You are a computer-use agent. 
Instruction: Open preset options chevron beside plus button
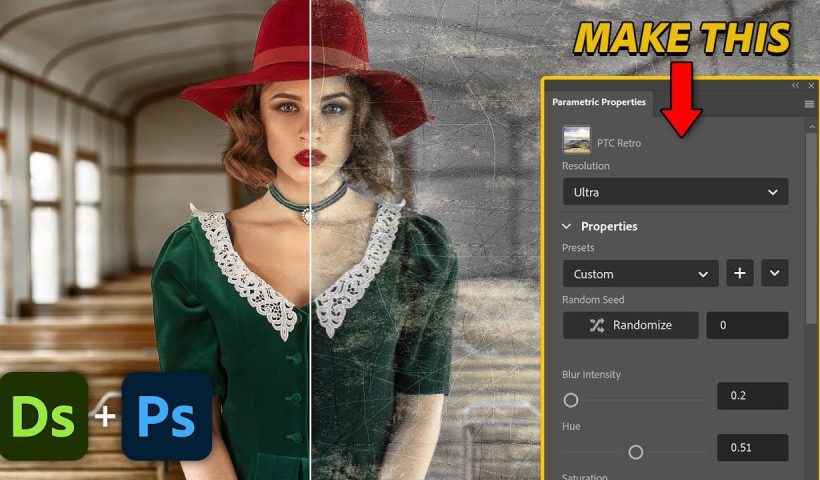pyautogui.click(x=774, y=273)
